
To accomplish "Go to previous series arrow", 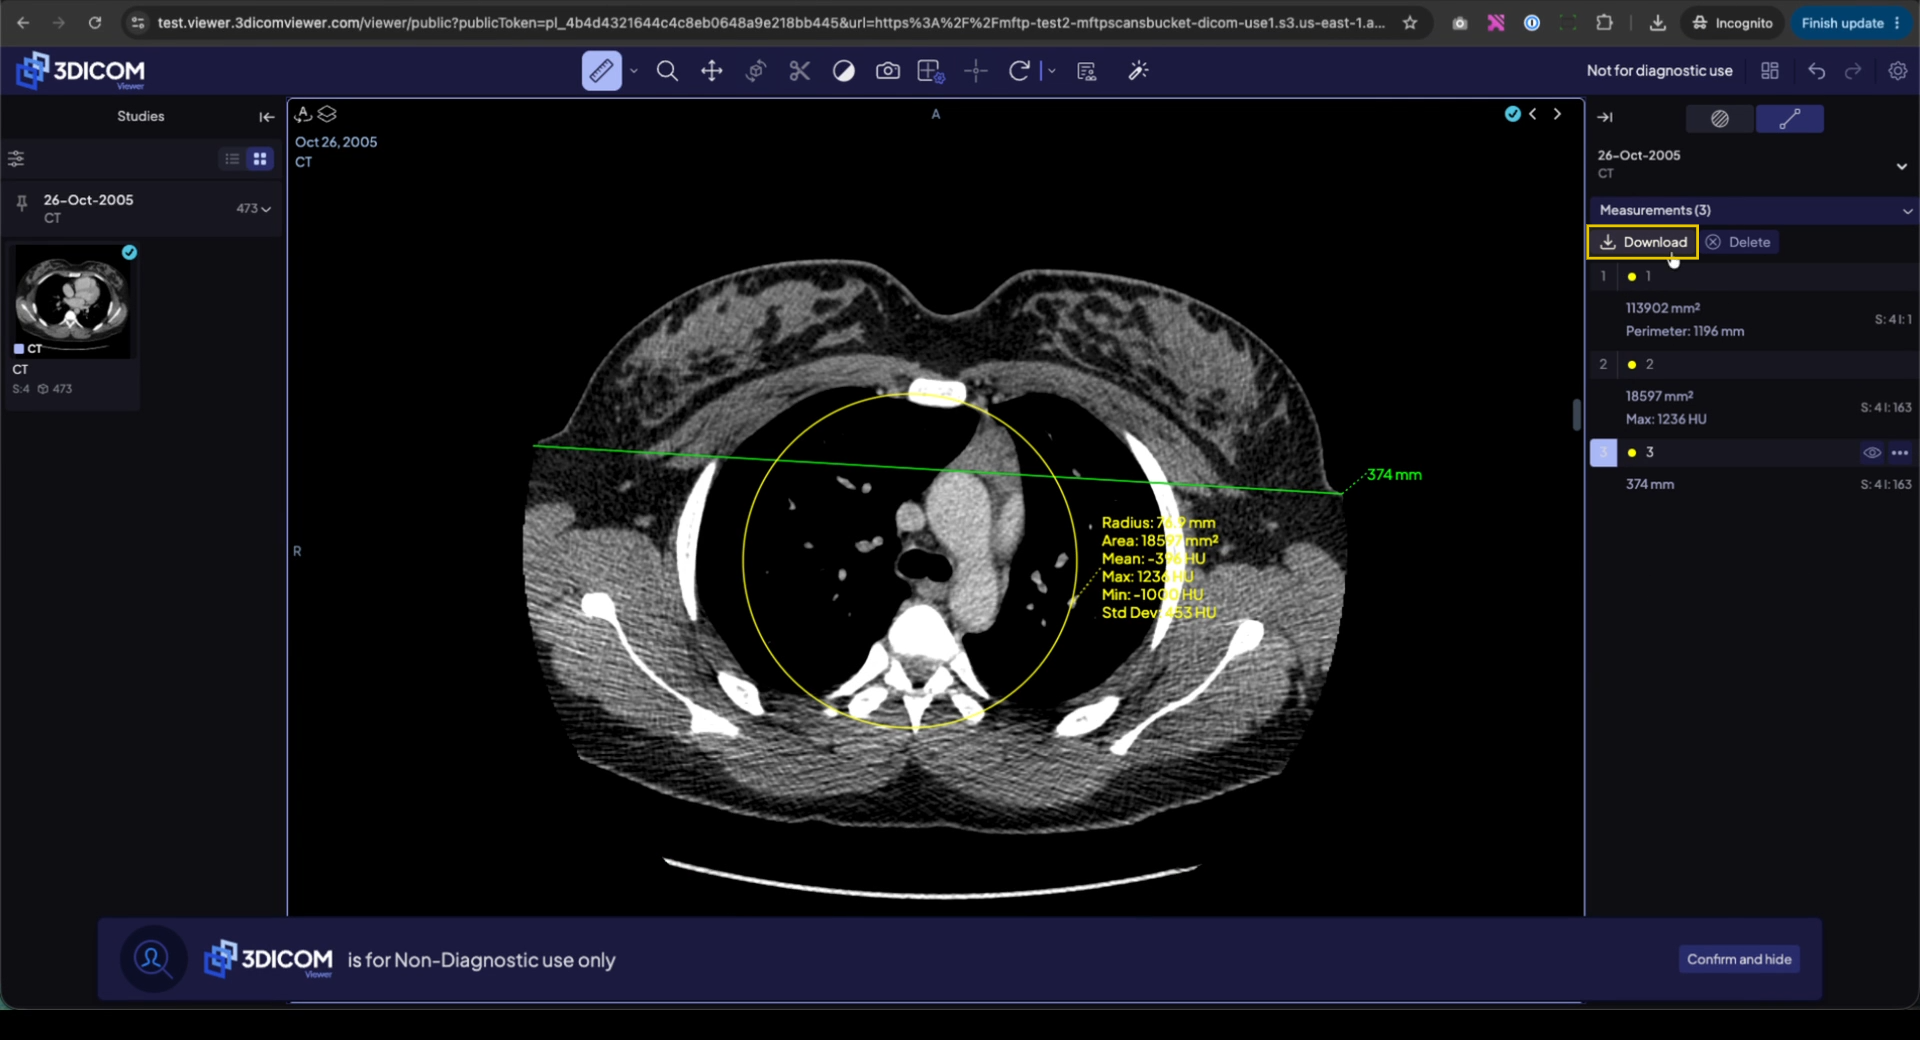I will pos(1533,114).
